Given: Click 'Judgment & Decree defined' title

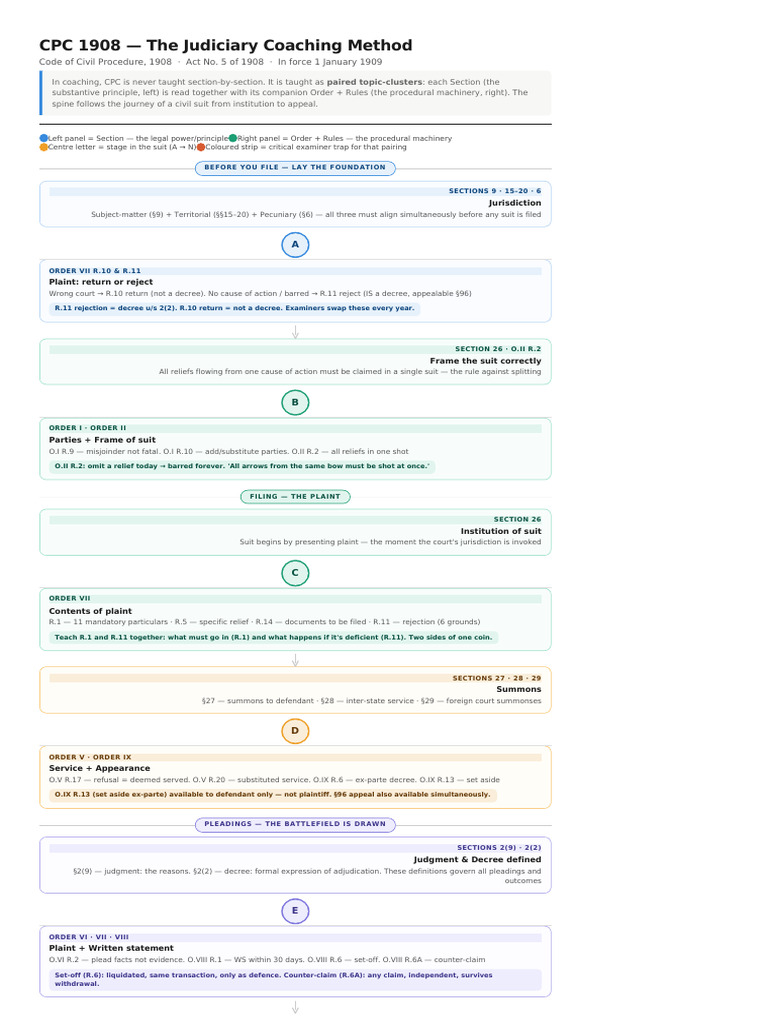Looking at the screenshot, I should (477, 859).
